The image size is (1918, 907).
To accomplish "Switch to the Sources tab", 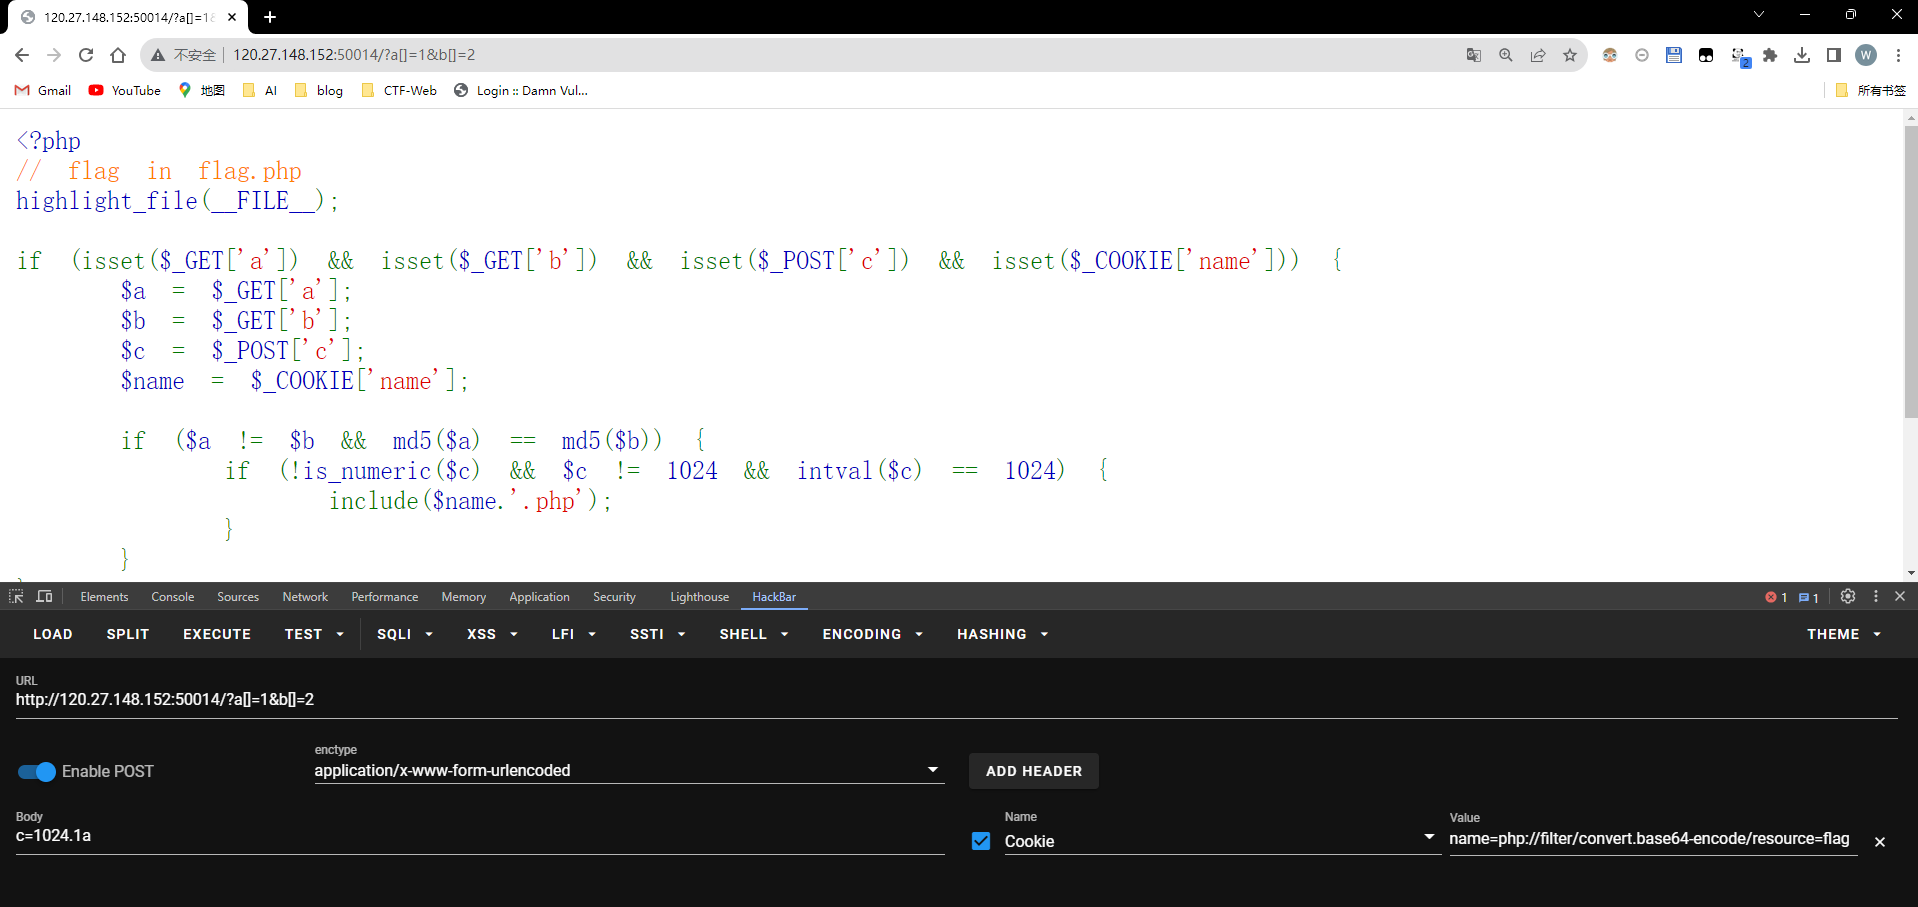I will (x=238, y=597).
